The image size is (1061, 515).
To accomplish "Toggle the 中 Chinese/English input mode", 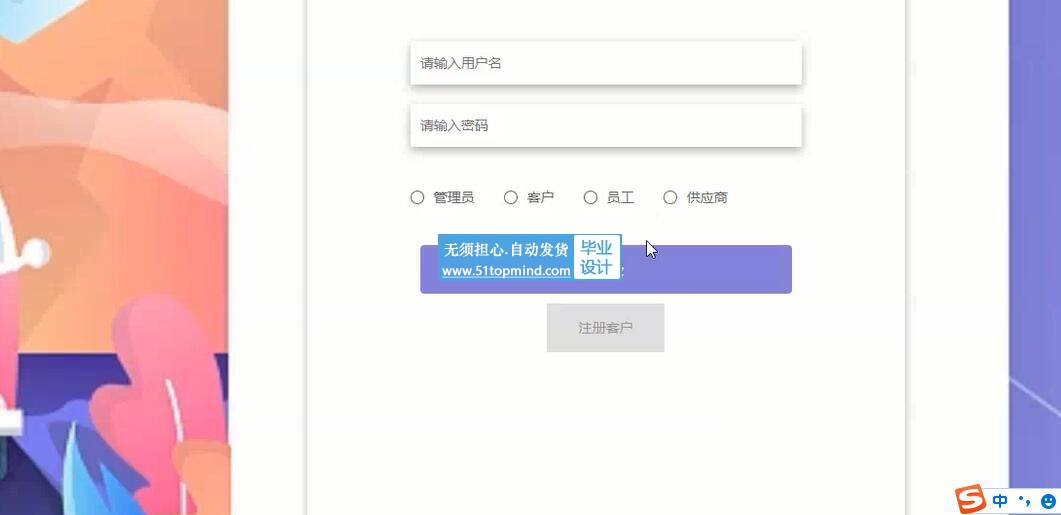I will click(1000, 501).
